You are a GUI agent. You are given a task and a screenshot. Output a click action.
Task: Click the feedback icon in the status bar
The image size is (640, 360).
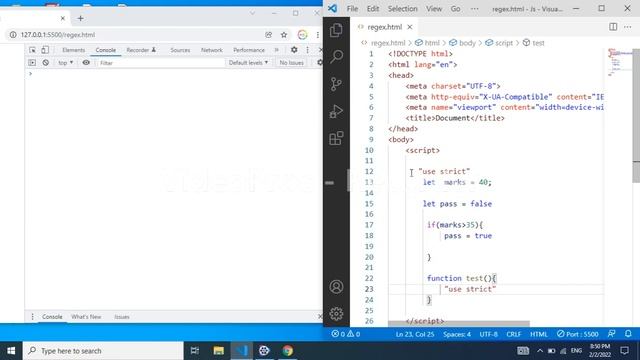611,334
